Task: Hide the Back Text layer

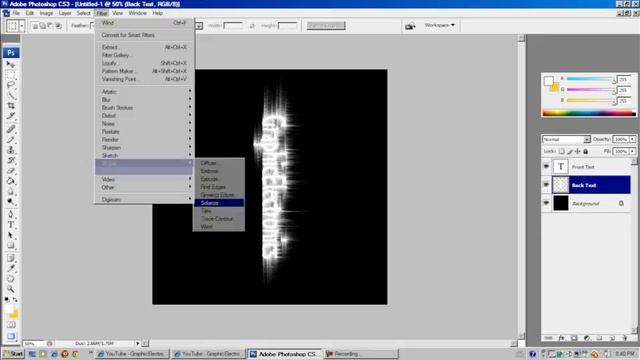Action: 546,185
